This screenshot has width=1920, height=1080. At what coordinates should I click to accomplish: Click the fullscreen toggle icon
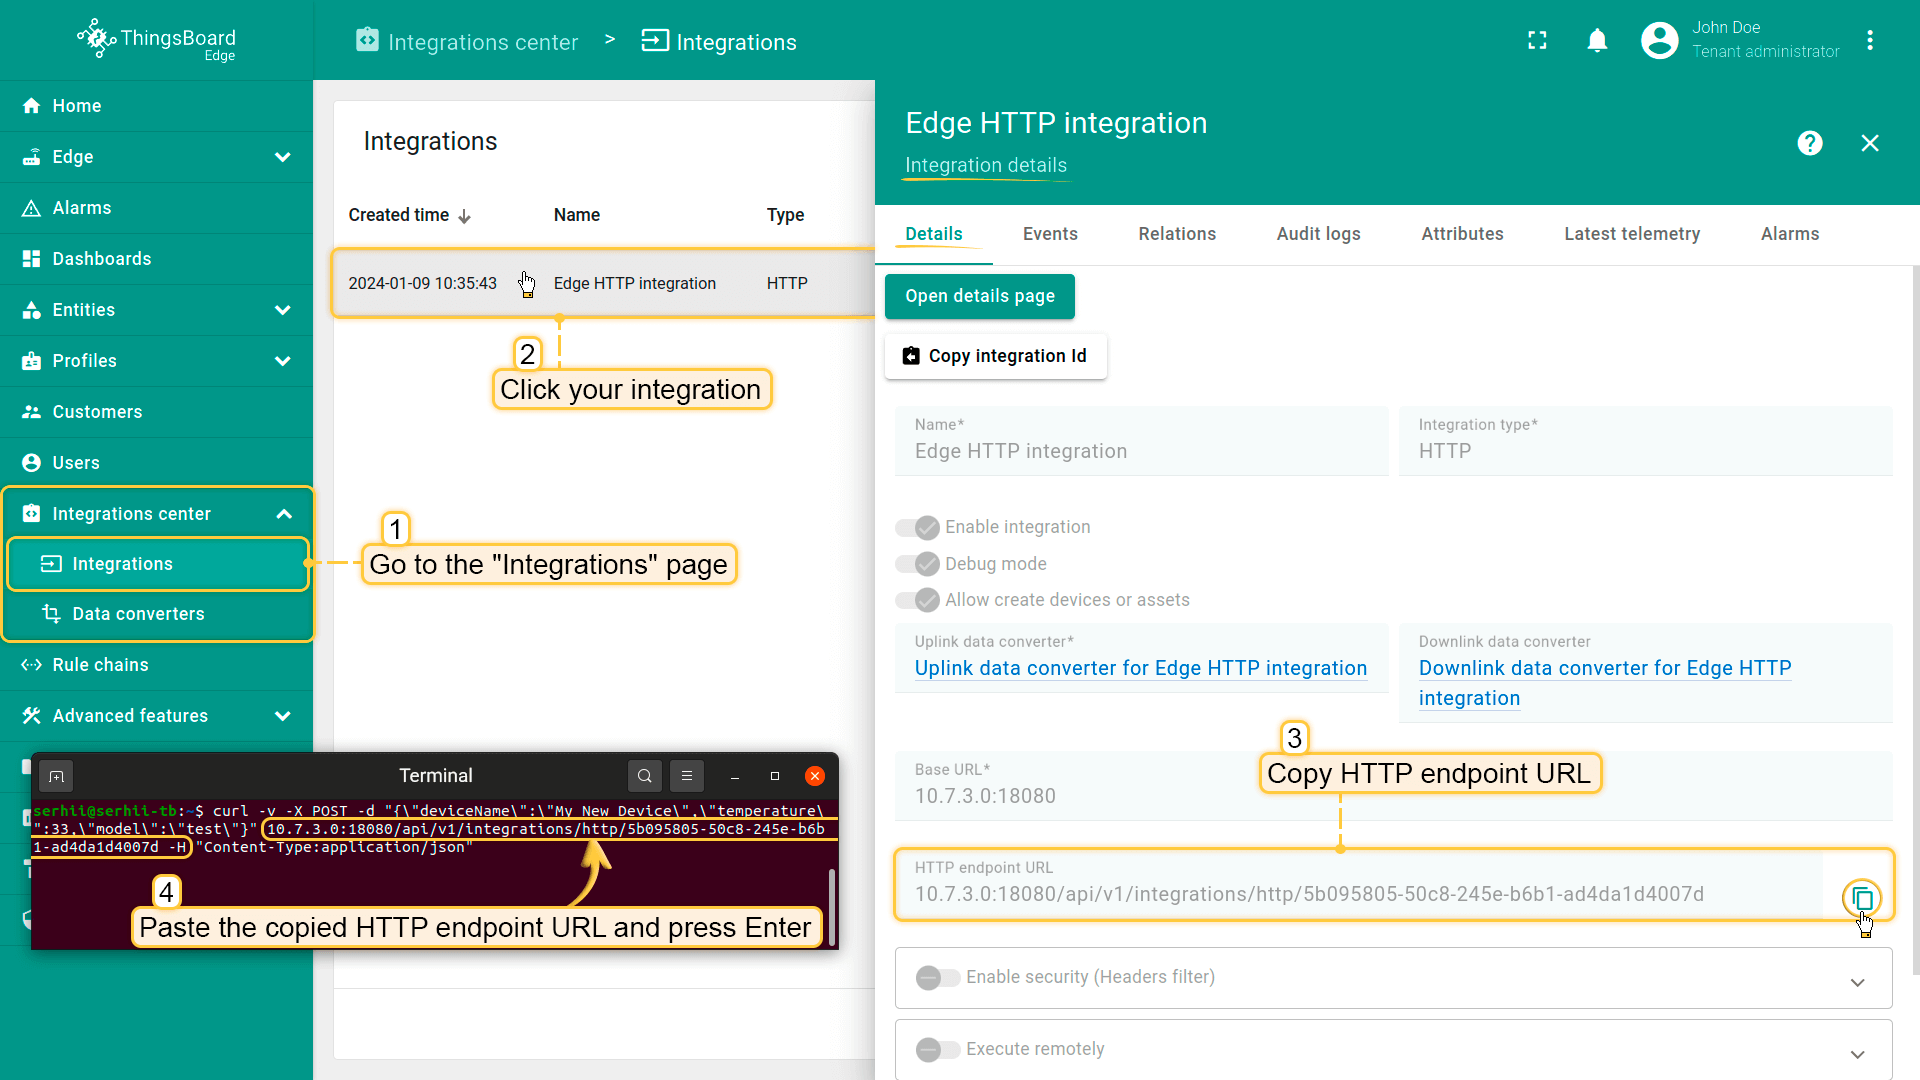1537,40
